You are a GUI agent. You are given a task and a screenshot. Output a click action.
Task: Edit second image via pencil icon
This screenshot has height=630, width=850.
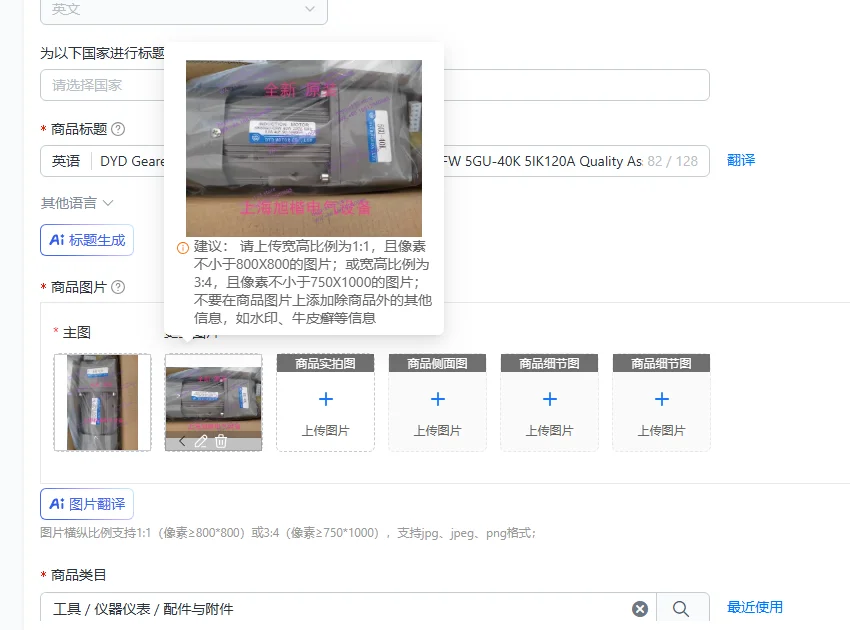point(201,441)
